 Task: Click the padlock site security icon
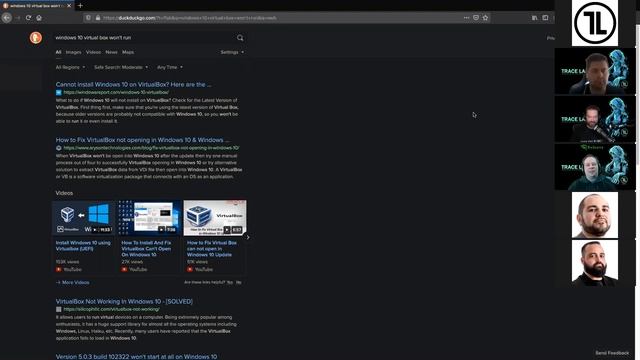tap(98, 18)
